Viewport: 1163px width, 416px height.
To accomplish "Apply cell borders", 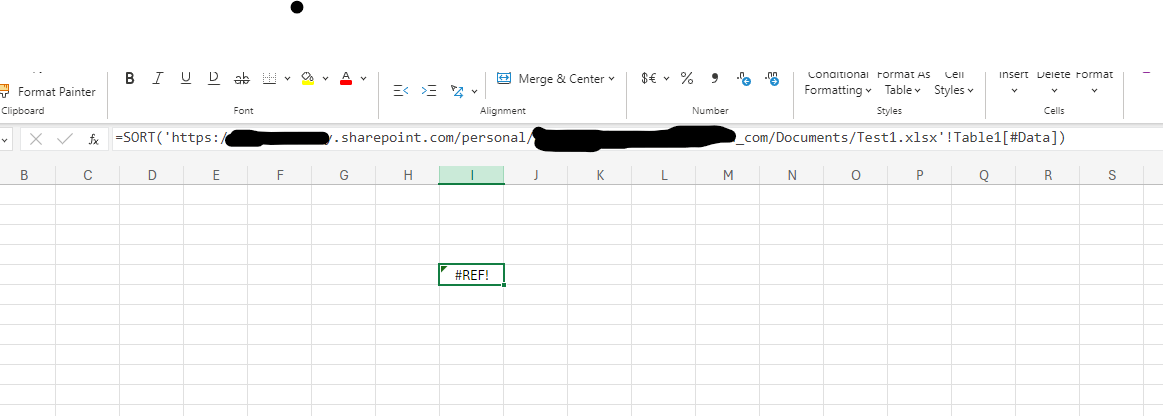I will click(x=270, y=79).
